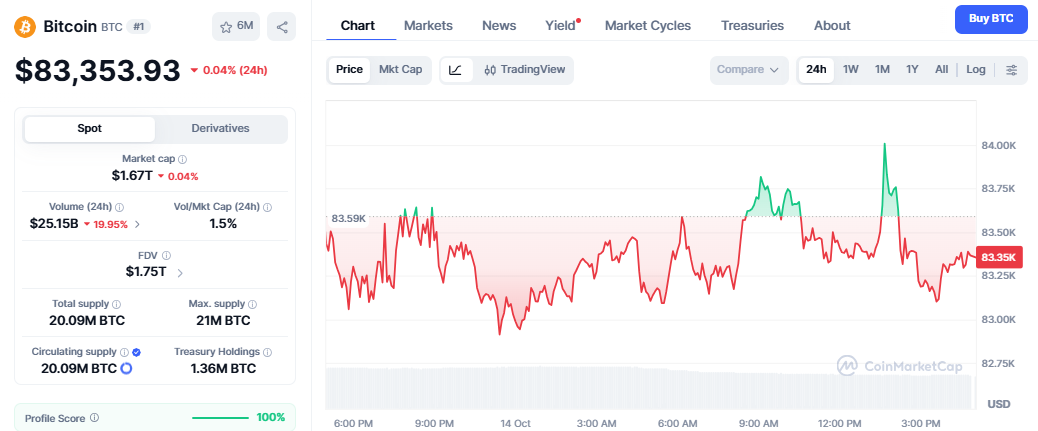Click the 1.5% Vol/Mkt Cap value
Screen dimensions: 1038x431
(x=223, y=224)
